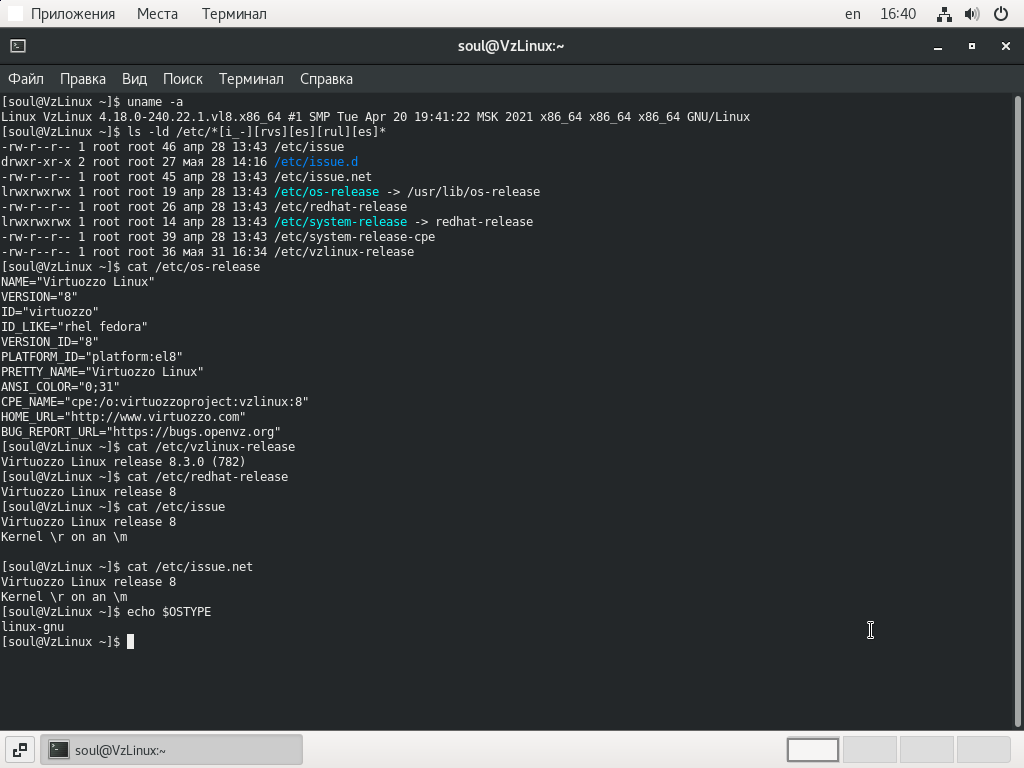Image resolution: width=1024 pixels, height=768 pixels.
Task: Open the Правка menu
Action: coord(83,79)
